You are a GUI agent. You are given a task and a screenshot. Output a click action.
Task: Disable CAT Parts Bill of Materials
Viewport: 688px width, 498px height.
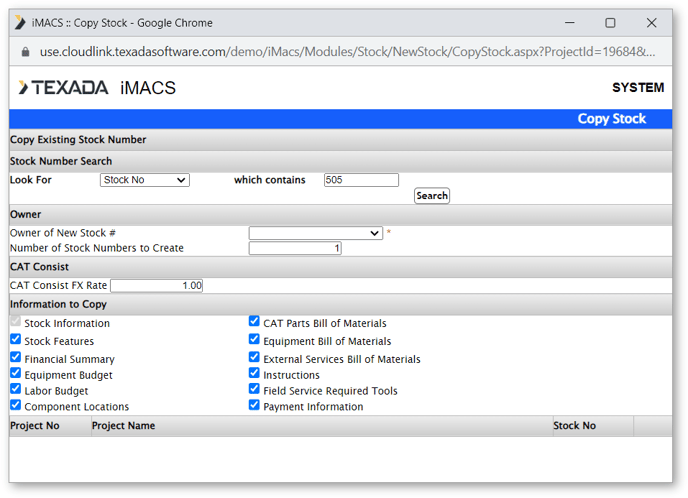coord(254,322)
